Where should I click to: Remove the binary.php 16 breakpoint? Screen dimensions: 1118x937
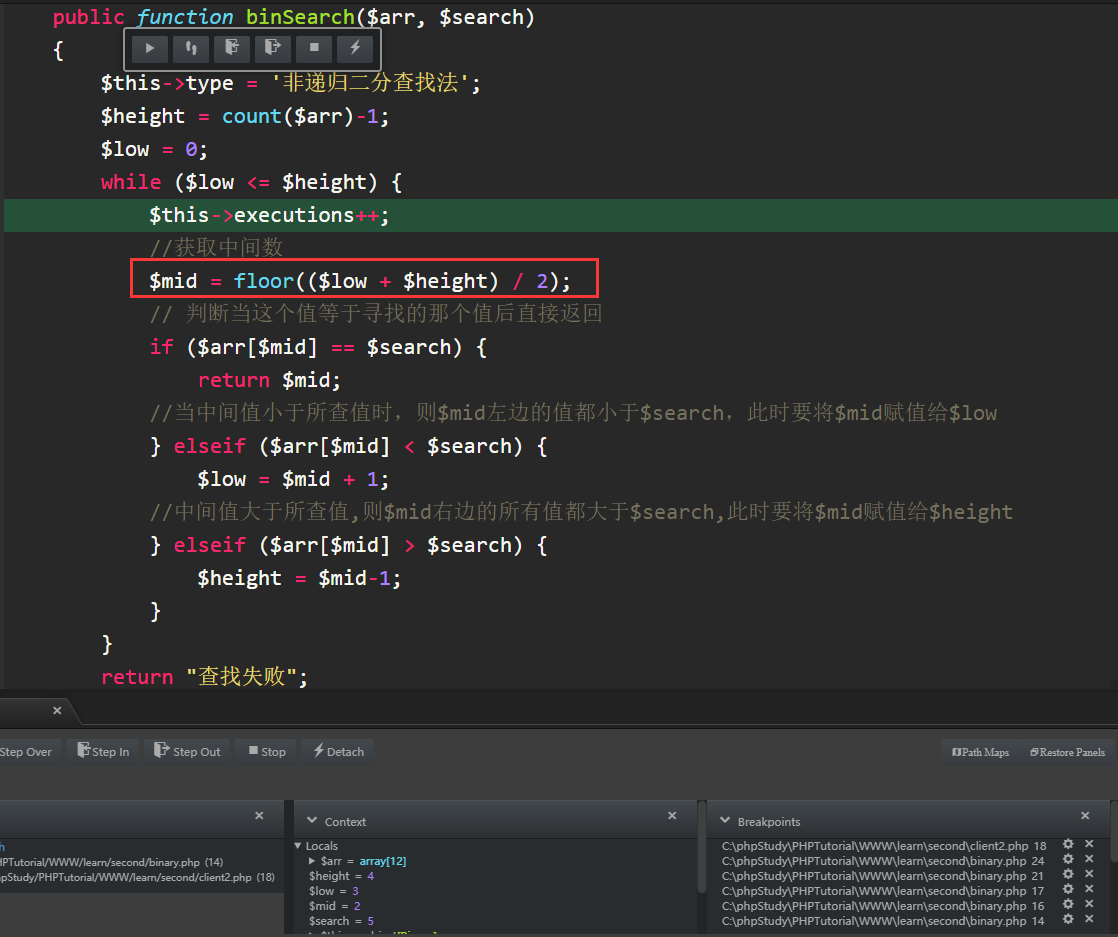tap(1089, 904)
